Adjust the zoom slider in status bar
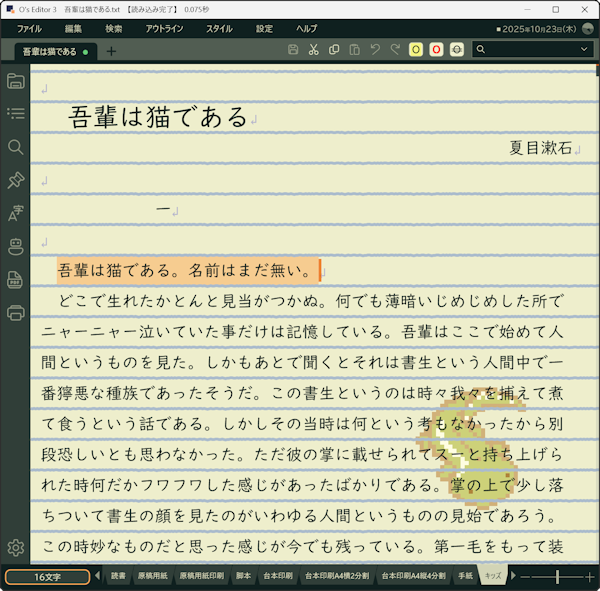Screen dimensions: 600x591 (x=556, y=577)
